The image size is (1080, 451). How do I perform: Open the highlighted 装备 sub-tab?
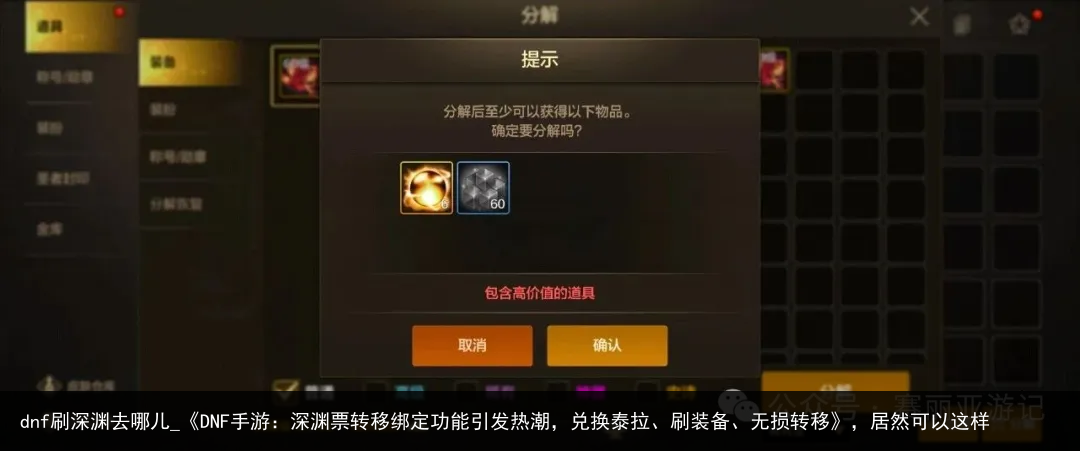(189, 63)
